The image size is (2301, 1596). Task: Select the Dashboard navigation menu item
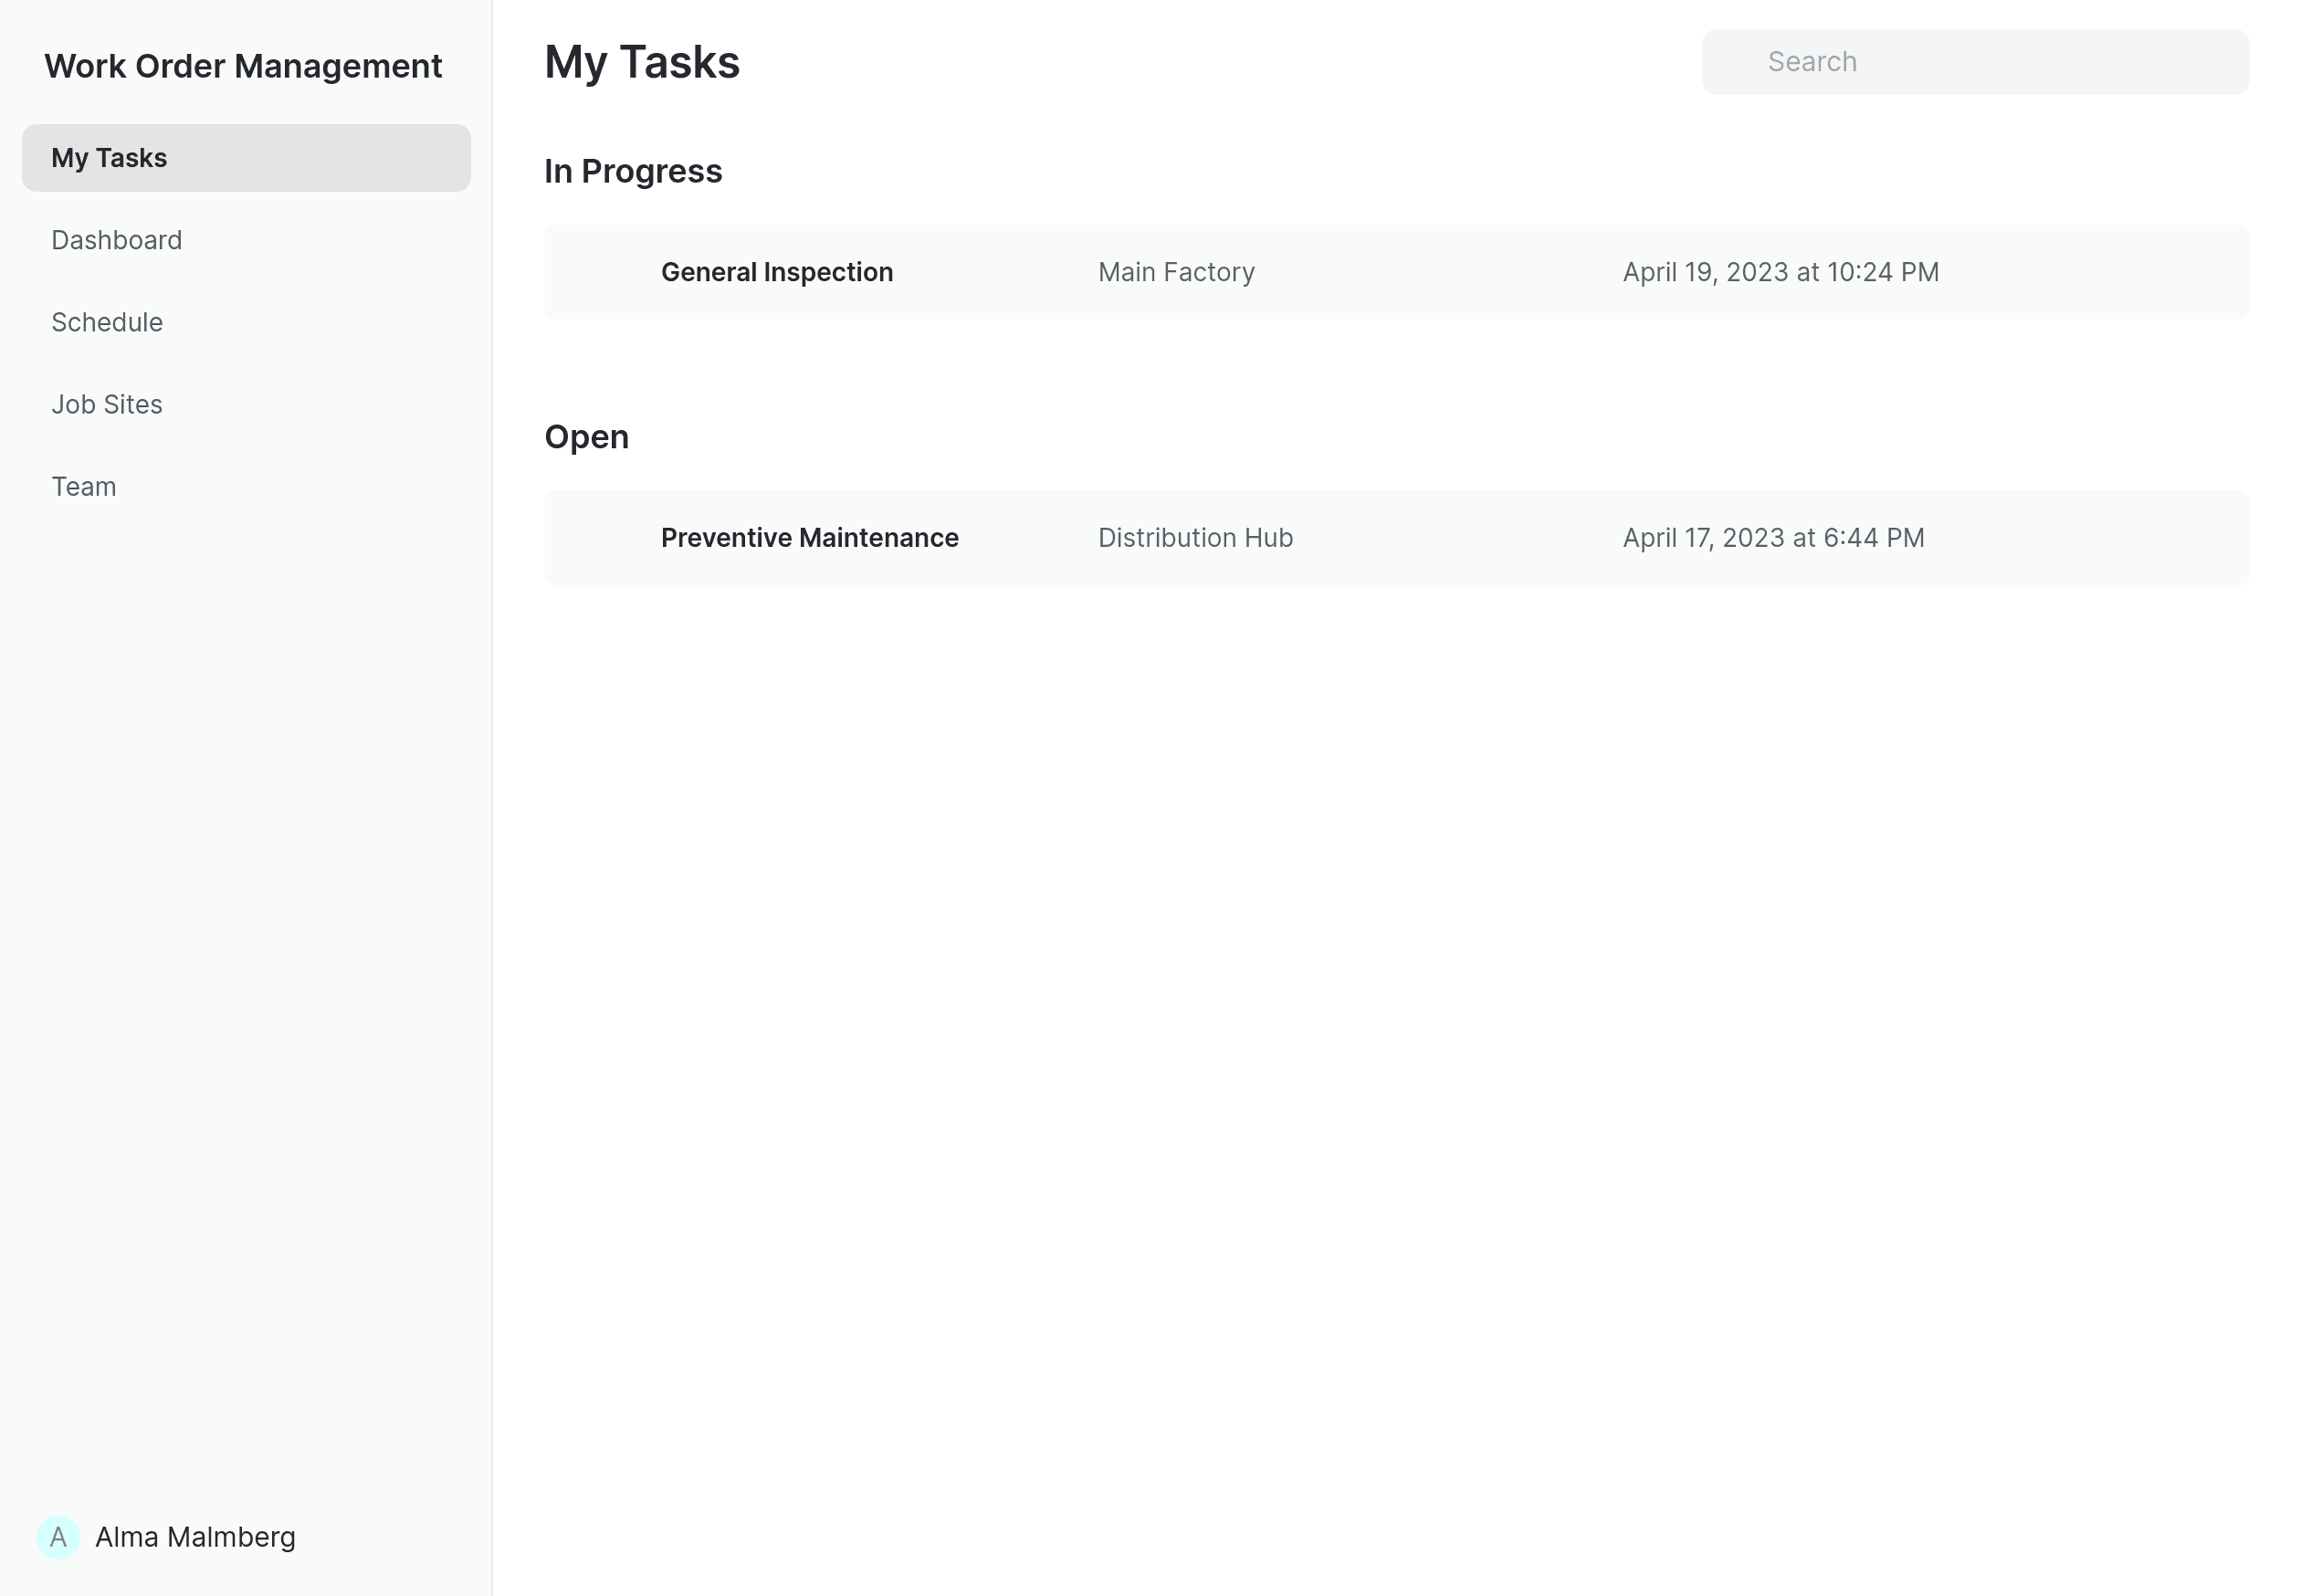pyautogui.click(x=117, y=239)
